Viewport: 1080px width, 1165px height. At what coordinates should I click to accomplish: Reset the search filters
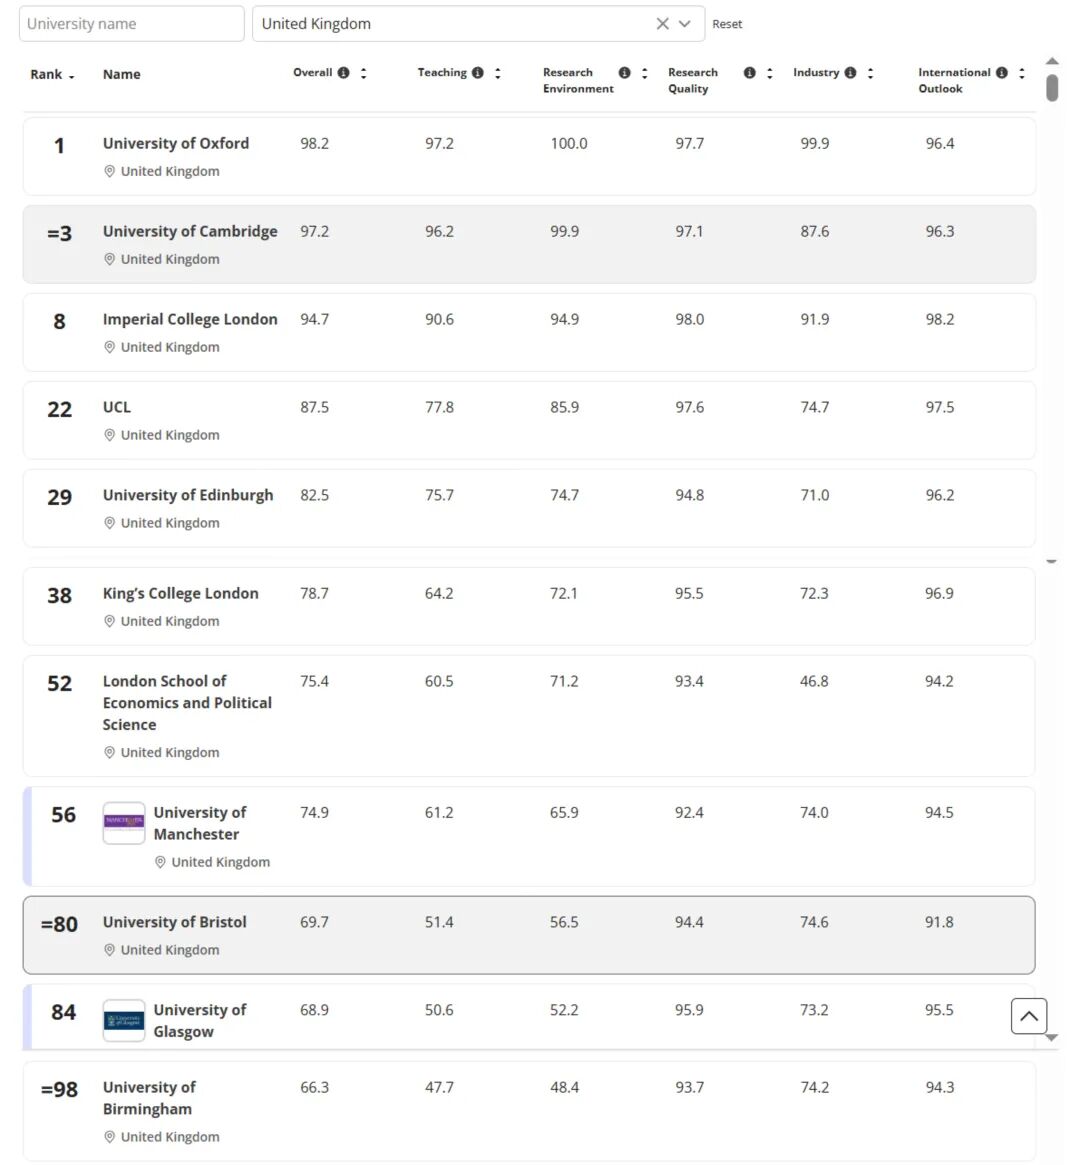(x=727, y=24)
